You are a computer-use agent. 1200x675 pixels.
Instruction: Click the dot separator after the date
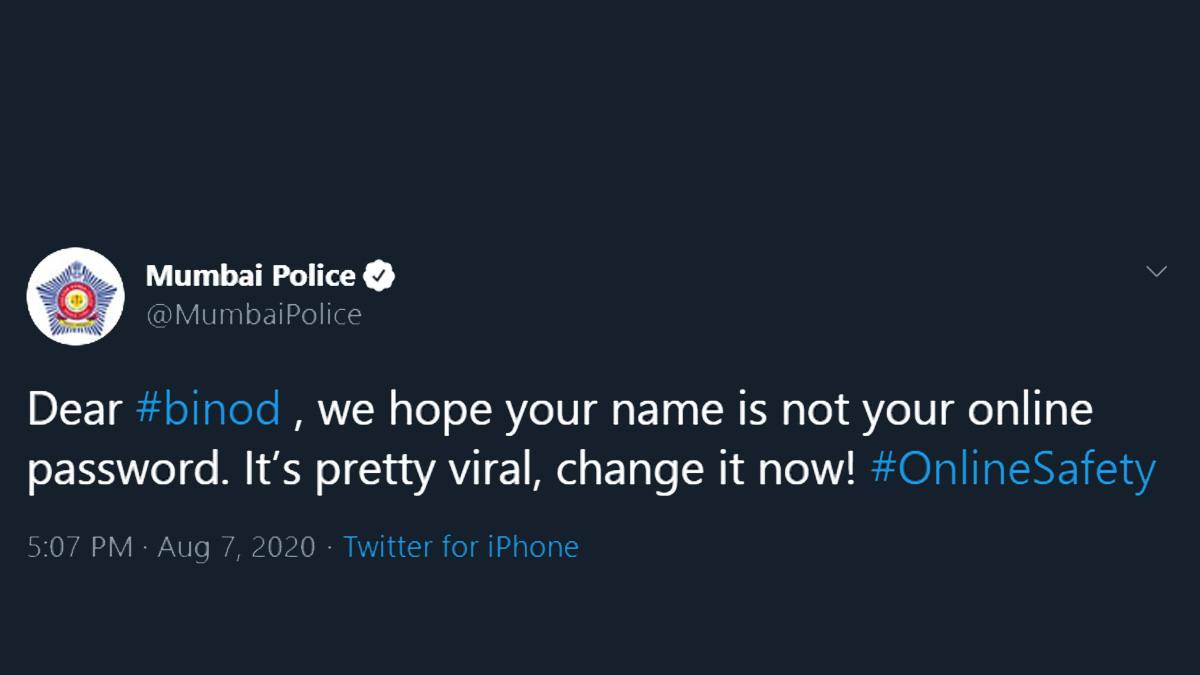(327, 546)
